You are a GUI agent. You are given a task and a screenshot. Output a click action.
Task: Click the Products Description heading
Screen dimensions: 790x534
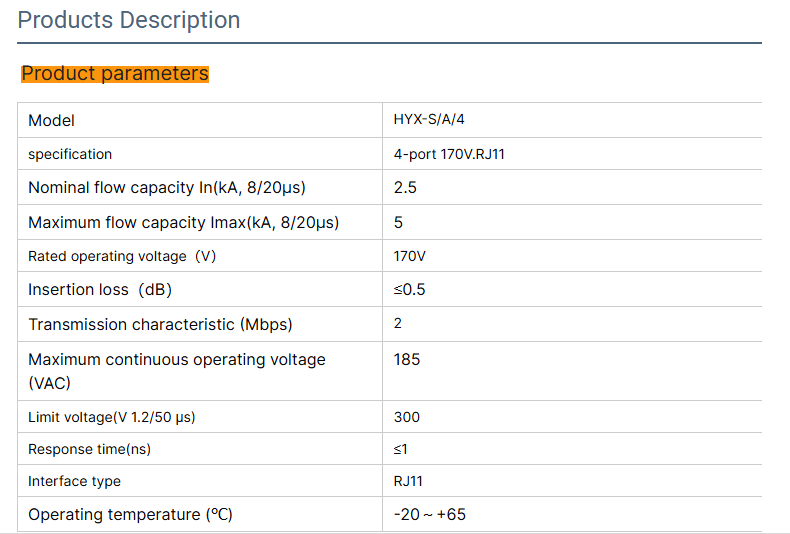129,20
